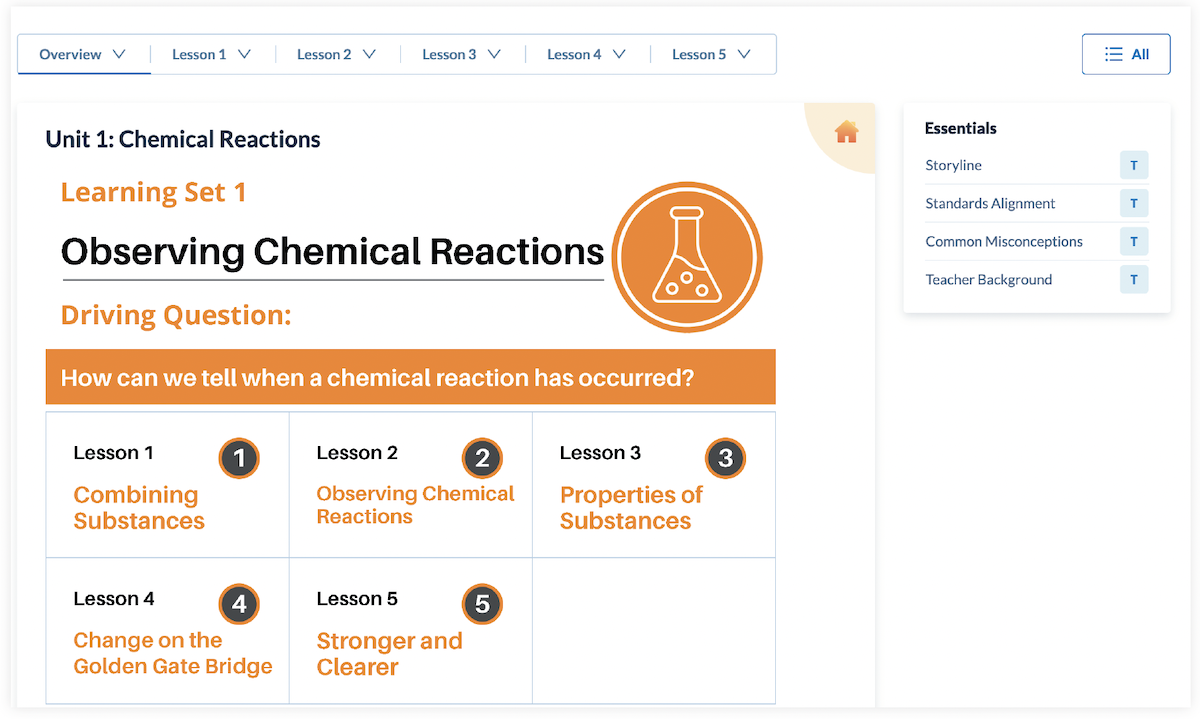Expand the Lesson 1 dropdown chevron
Image resolution: width=1200 pixels, height=719 pixels.
tap(243, 54)
